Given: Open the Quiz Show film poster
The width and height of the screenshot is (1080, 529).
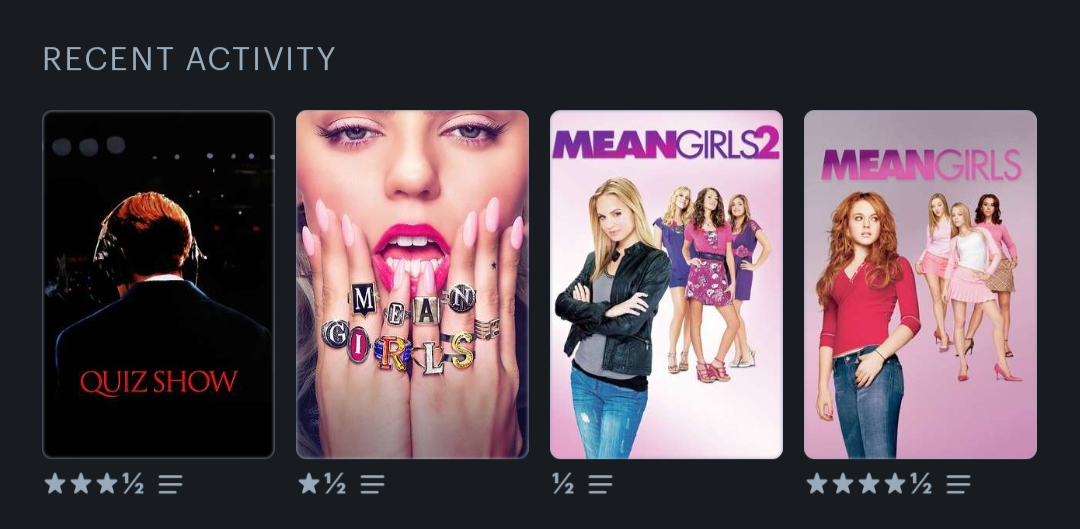Looking at the screenshot, I should coord(158,284).
